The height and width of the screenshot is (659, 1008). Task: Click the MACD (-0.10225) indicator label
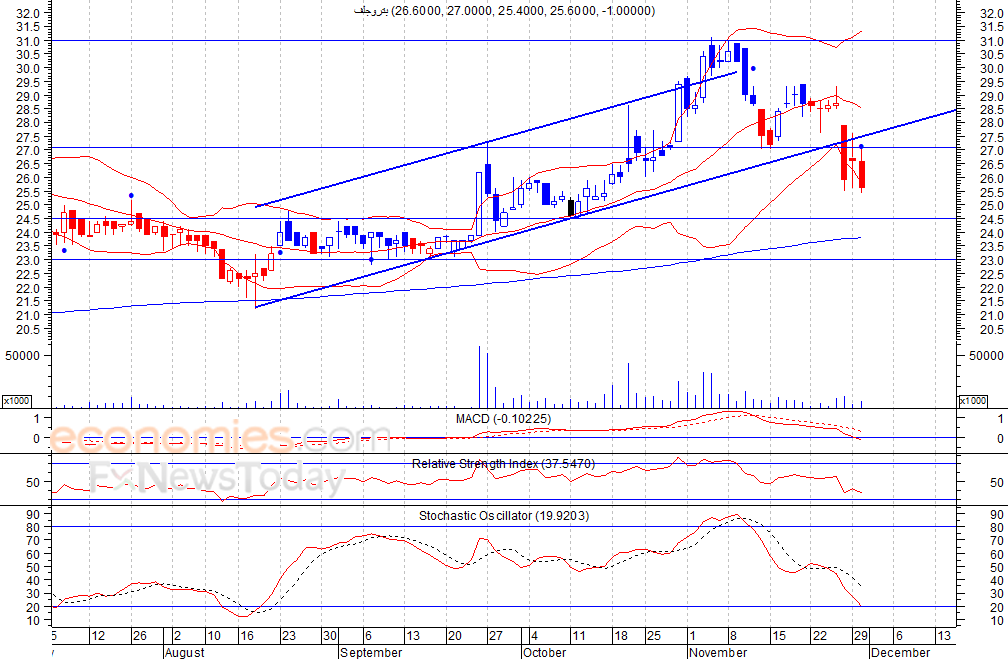[503, 419]
